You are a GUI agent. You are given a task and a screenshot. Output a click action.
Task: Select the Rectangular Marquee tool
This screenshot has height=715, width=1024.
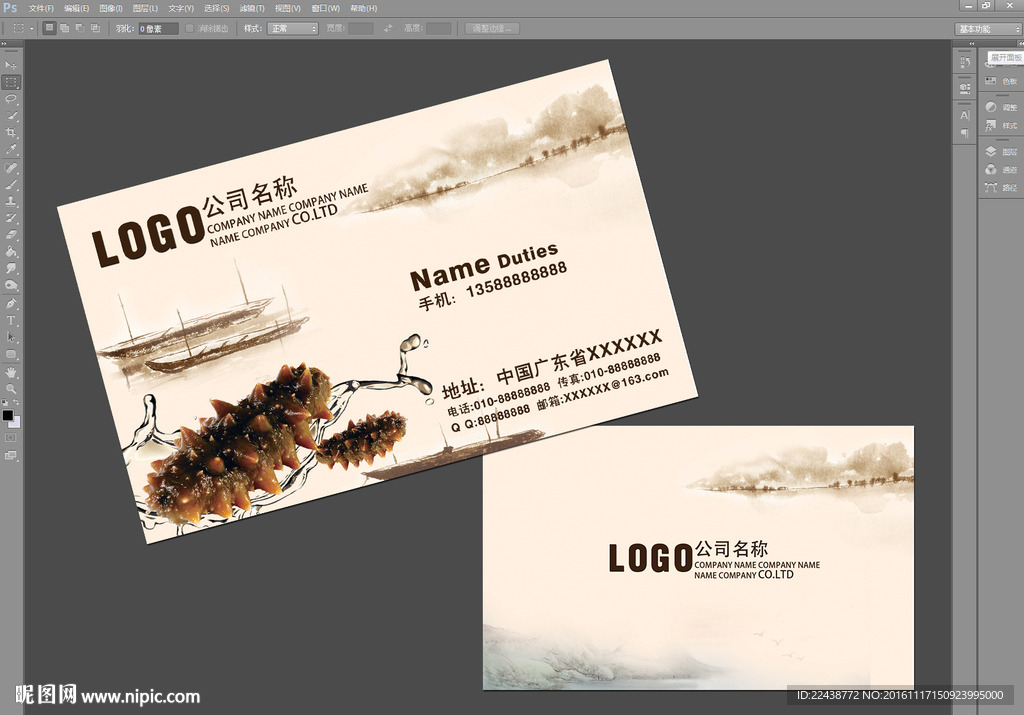[x=11, y=82]
